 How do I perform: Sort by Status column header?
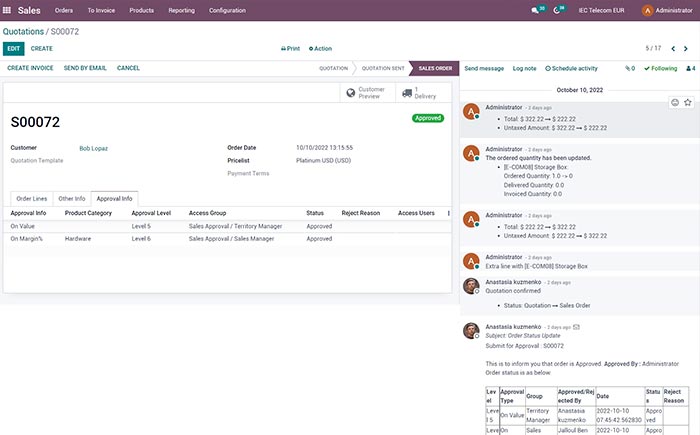pyautogui.click(x=315, y=213)
